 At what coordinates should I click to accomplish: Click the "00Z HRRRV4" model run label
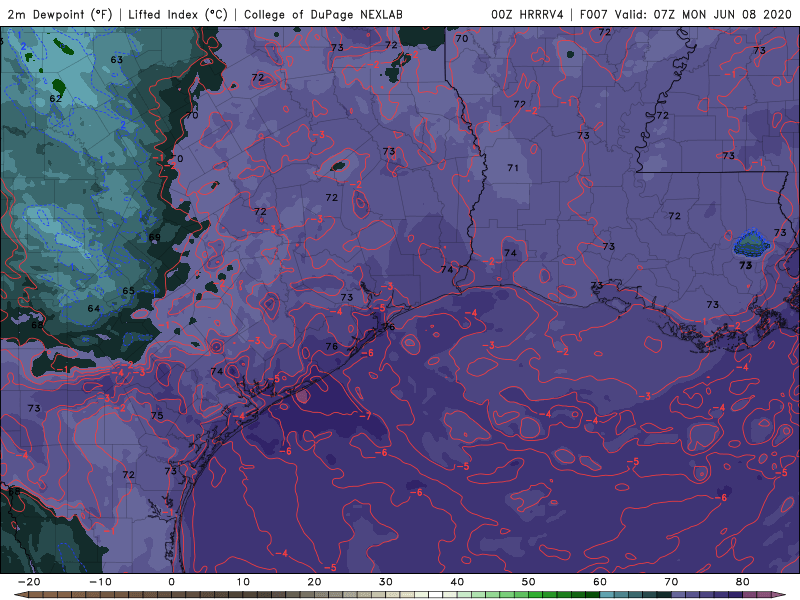pyautogui.click(x=527, y=14)
